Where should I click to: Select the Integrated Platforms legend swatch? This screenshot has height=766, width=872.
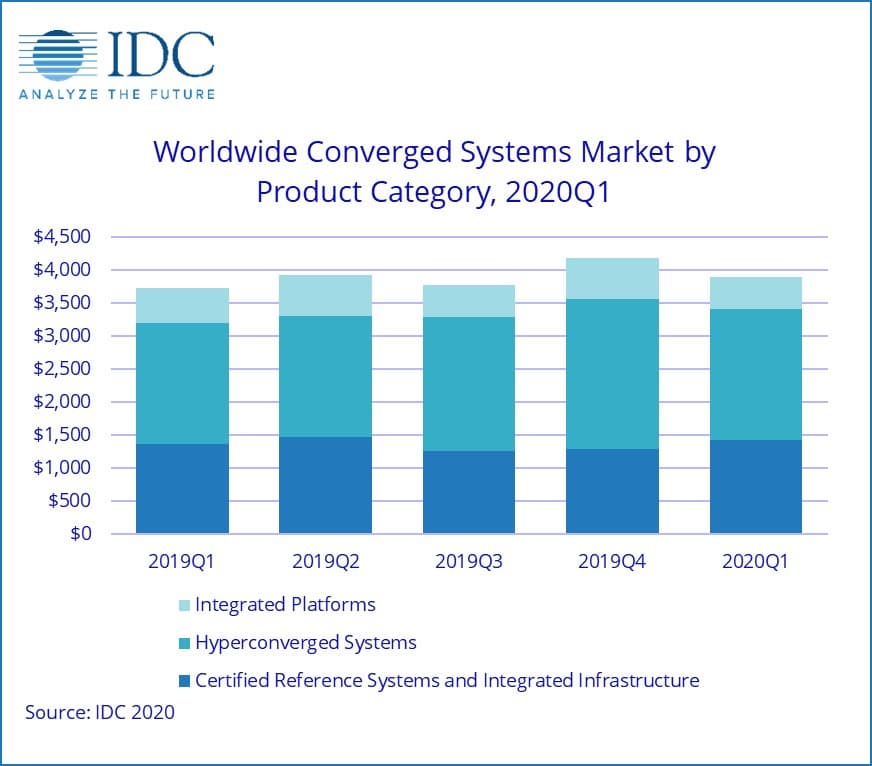pyautogui.click(x=184, y=605)
